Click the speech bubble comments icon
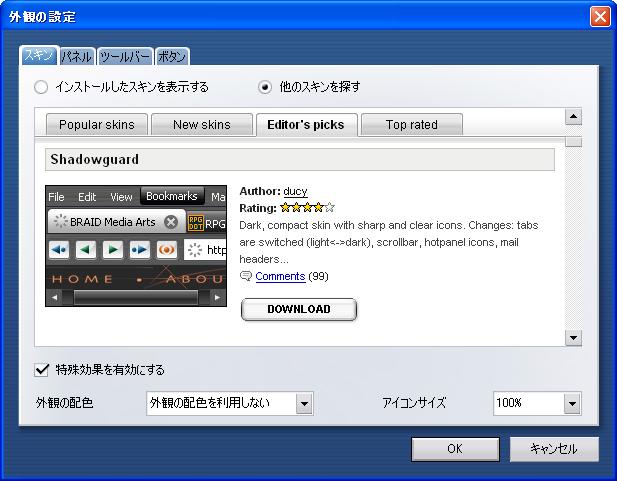Screen dimensions: 617x481 pyautogui.click(x=246, y=276)
